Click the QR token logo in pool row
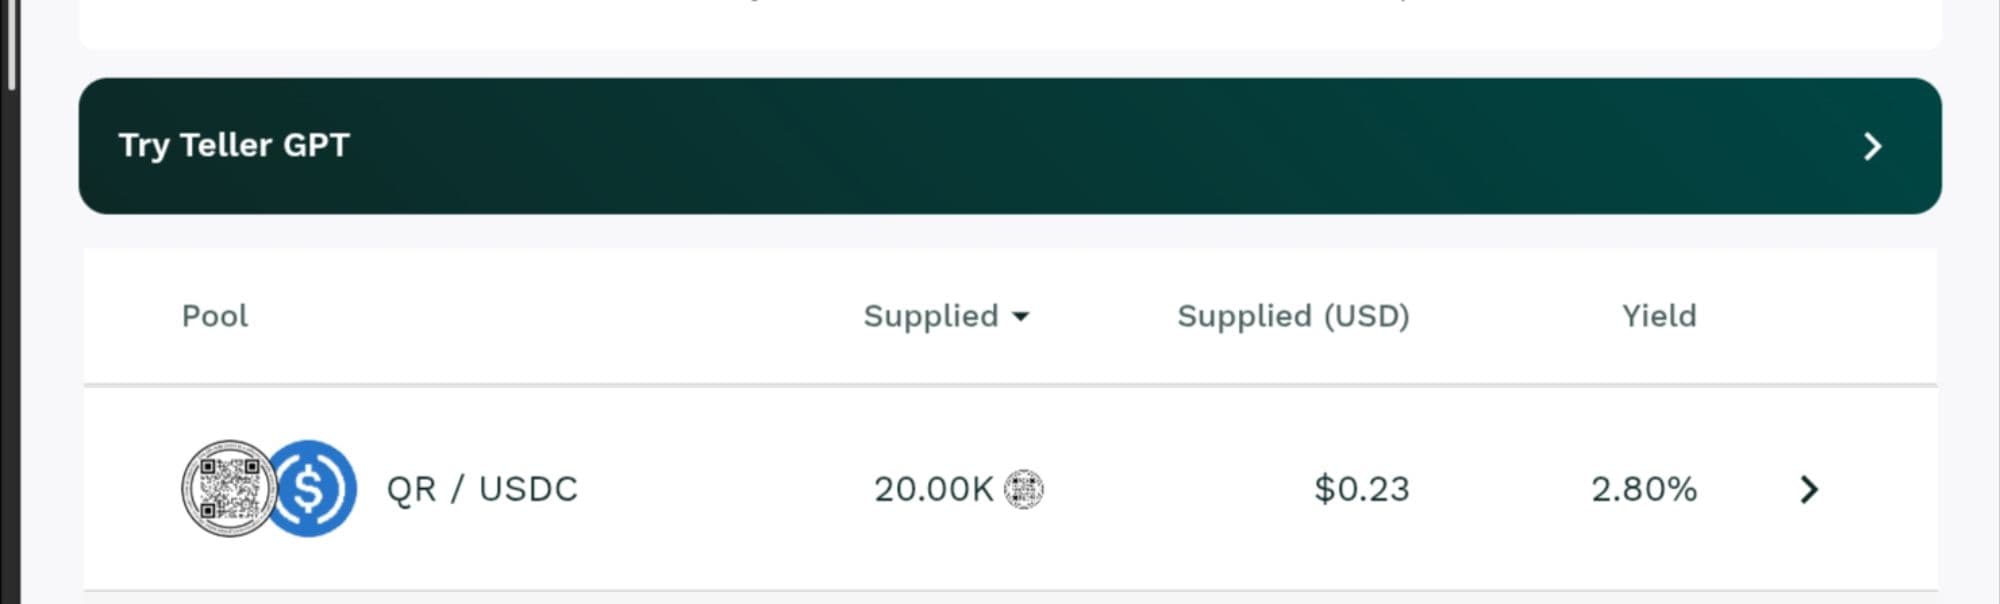This screenshot has height=604, width=2000. (227, 489)
